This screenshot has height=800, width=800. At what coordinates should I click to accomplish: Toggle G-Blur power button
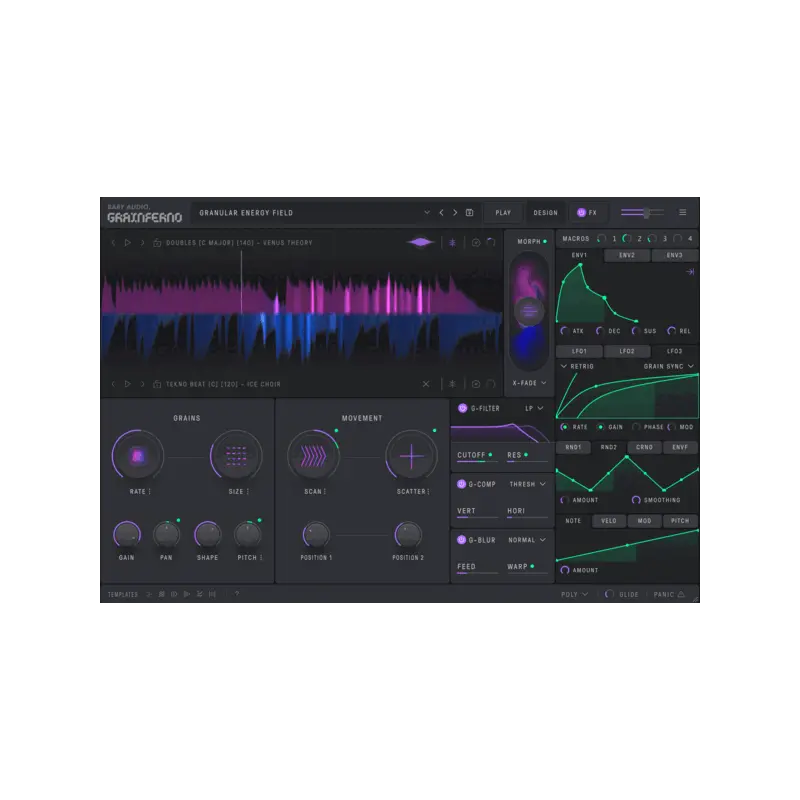(x=461, y=539)
